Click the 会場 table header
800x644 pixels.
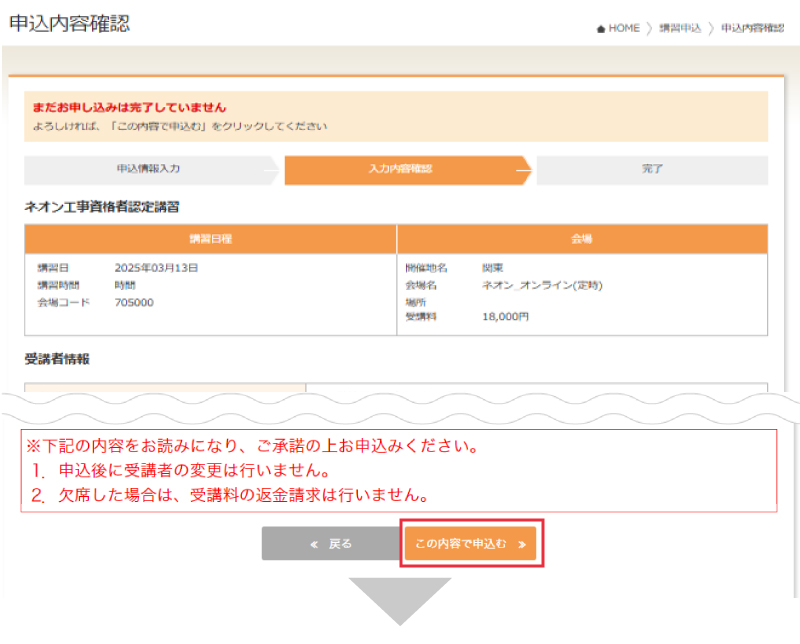point(582,239)
